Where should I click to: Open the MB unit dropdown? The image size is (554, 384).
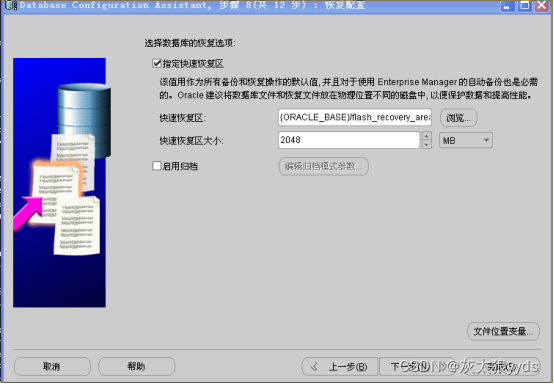coord(466,141)
